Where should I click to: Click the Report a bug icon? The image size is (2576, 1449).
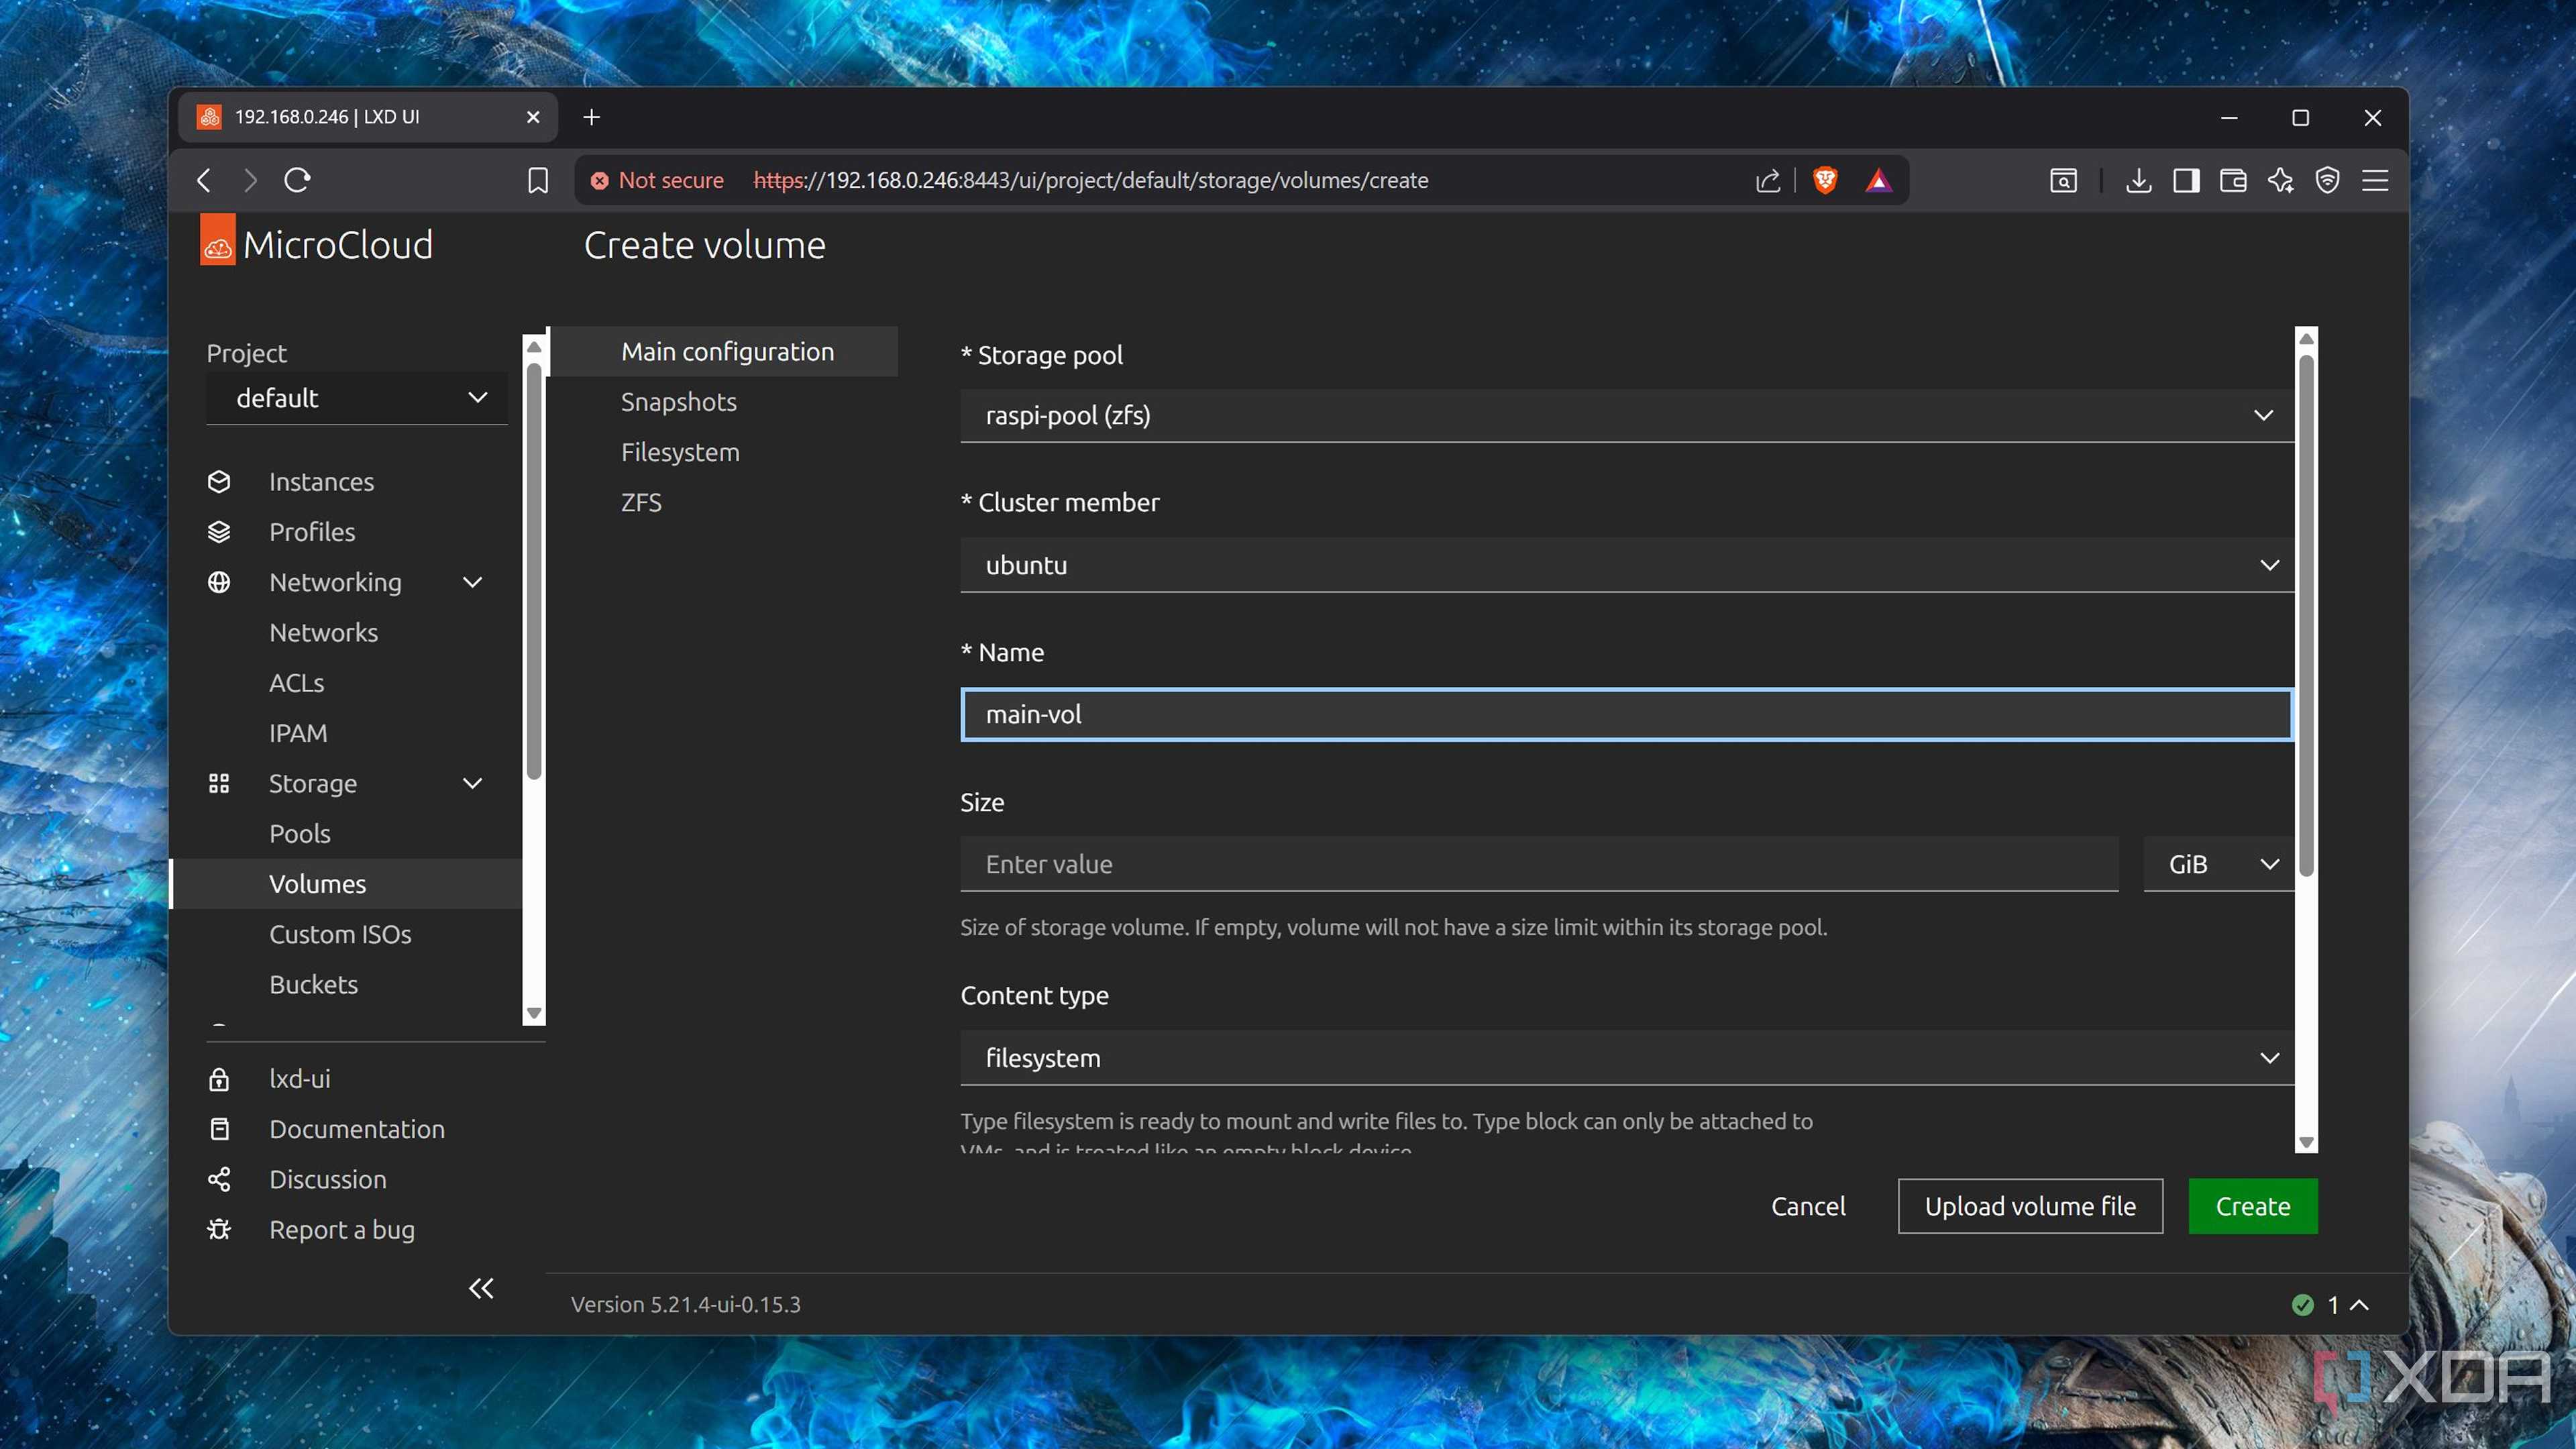(219, 1229)
